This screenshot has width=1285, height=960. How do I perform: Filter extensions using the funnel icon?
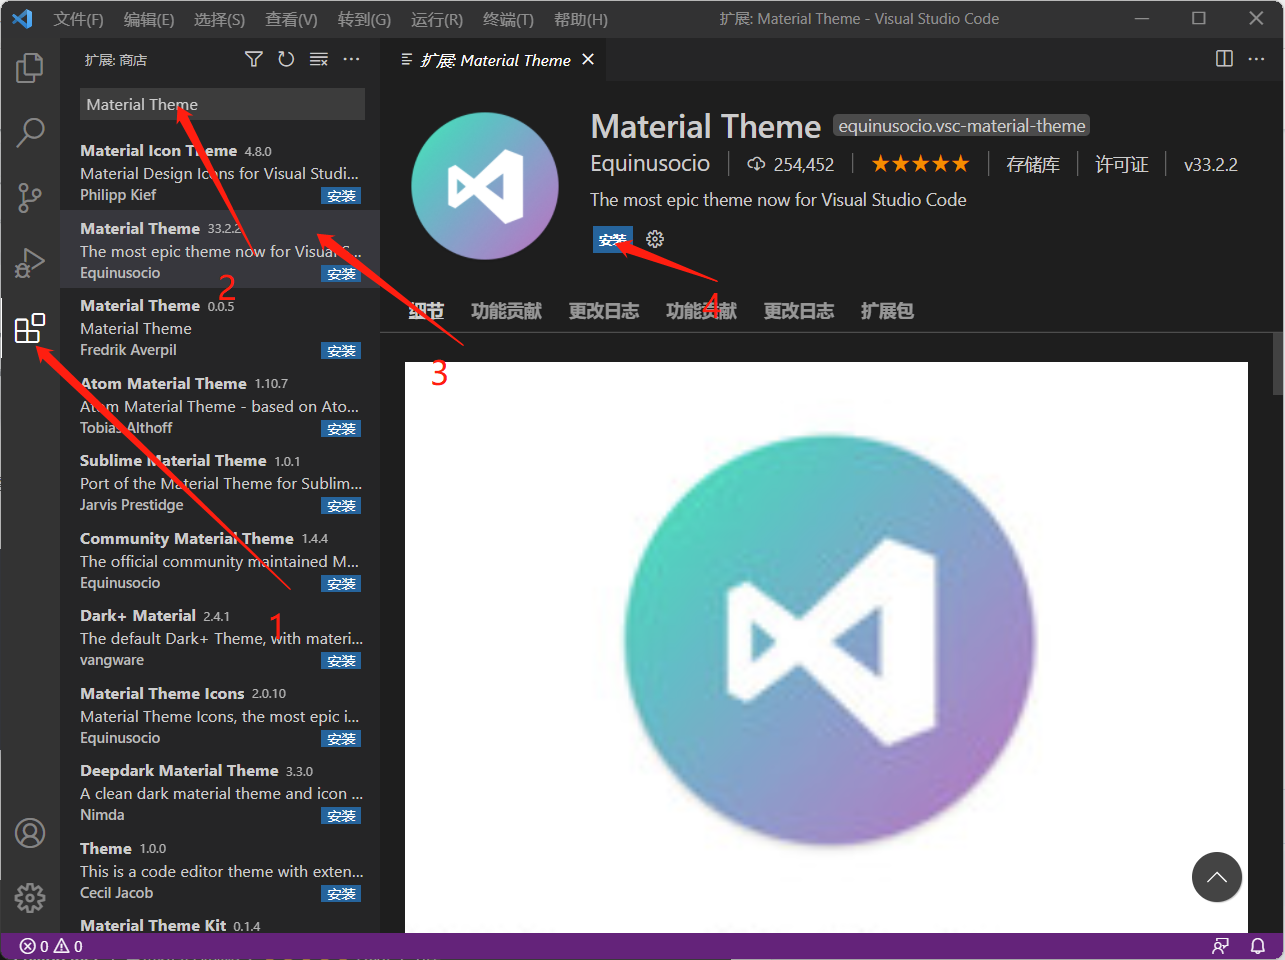click(254, 60)
